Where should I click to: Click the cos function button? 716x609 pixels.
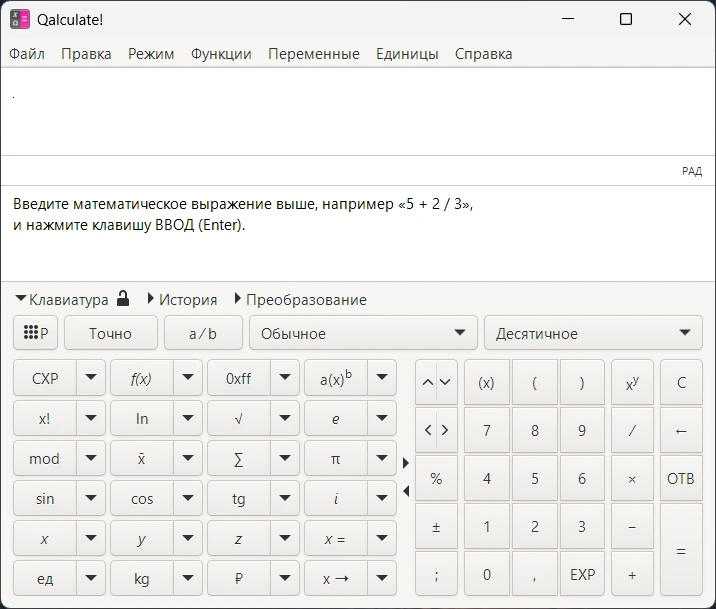[142, 498]
